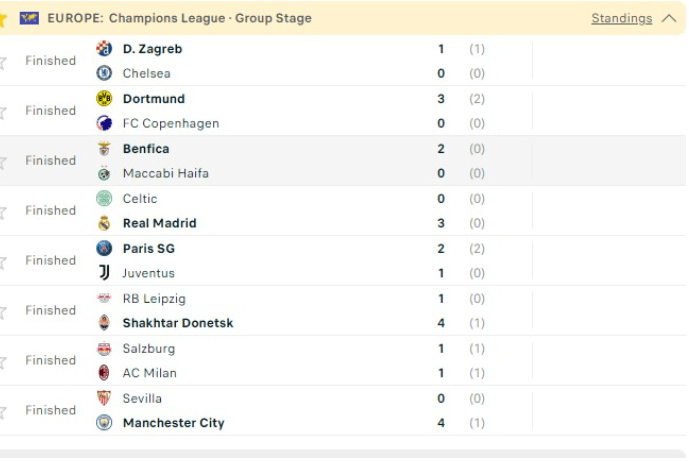Select the Shakhtar Donetsk team name
The height and width of the screenshot is (461, 689).
[x=177, y=323]
